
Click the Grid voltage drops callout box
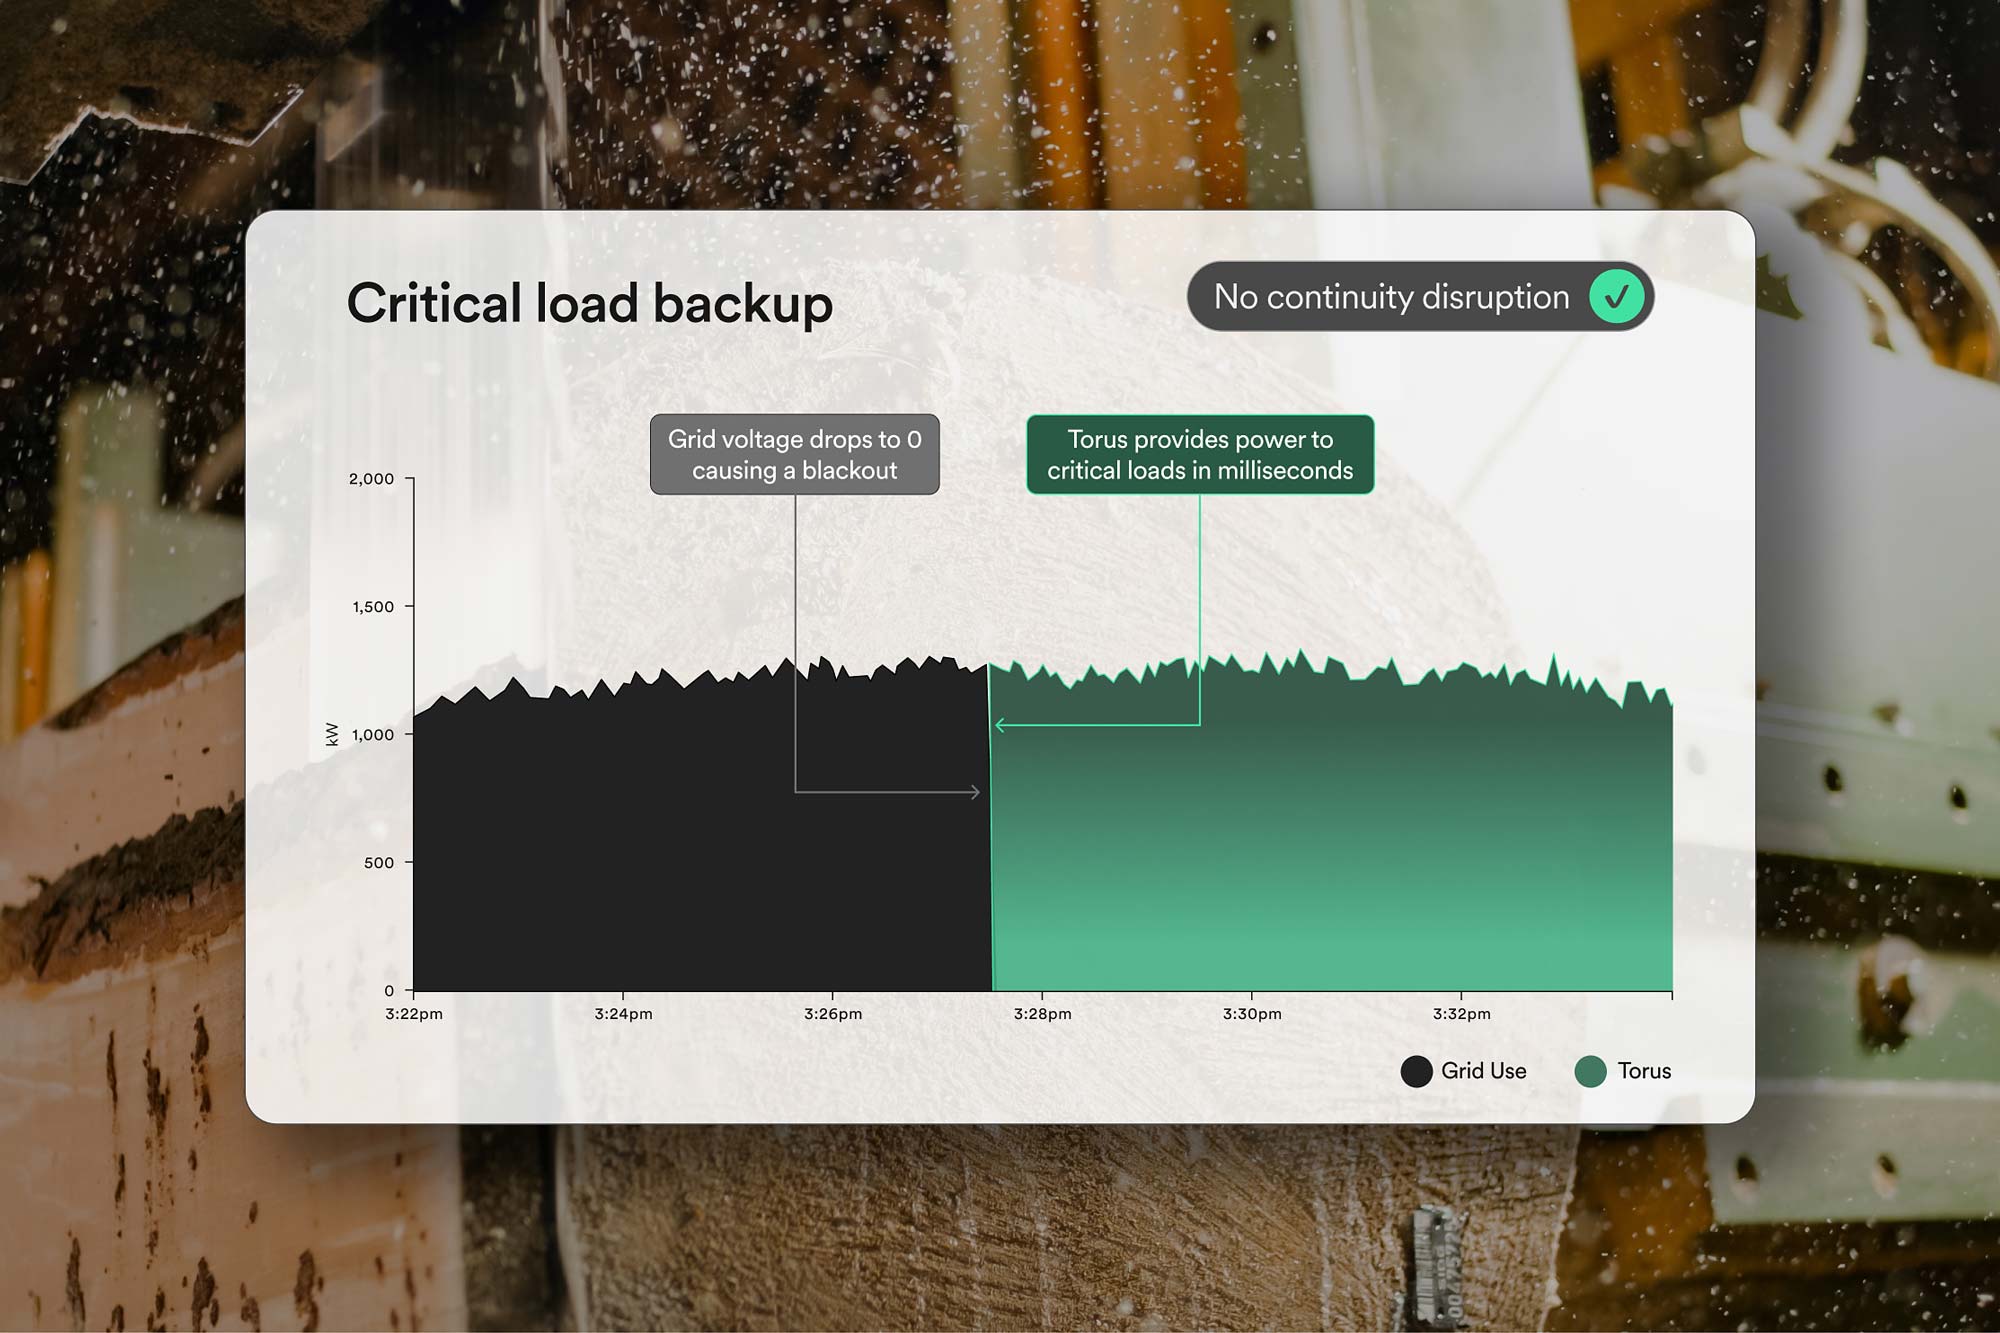pos(795,455)
